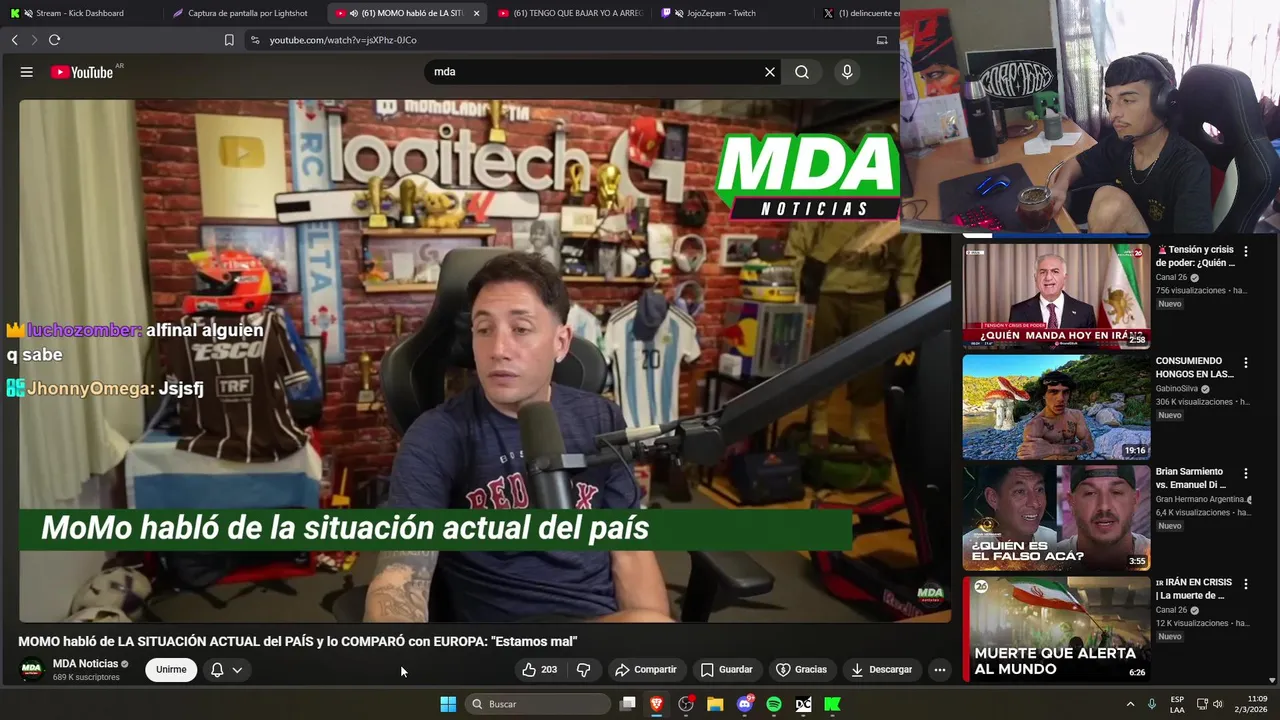Open options menu for 'Brian Sarmiento' video

pos(1246,473)
